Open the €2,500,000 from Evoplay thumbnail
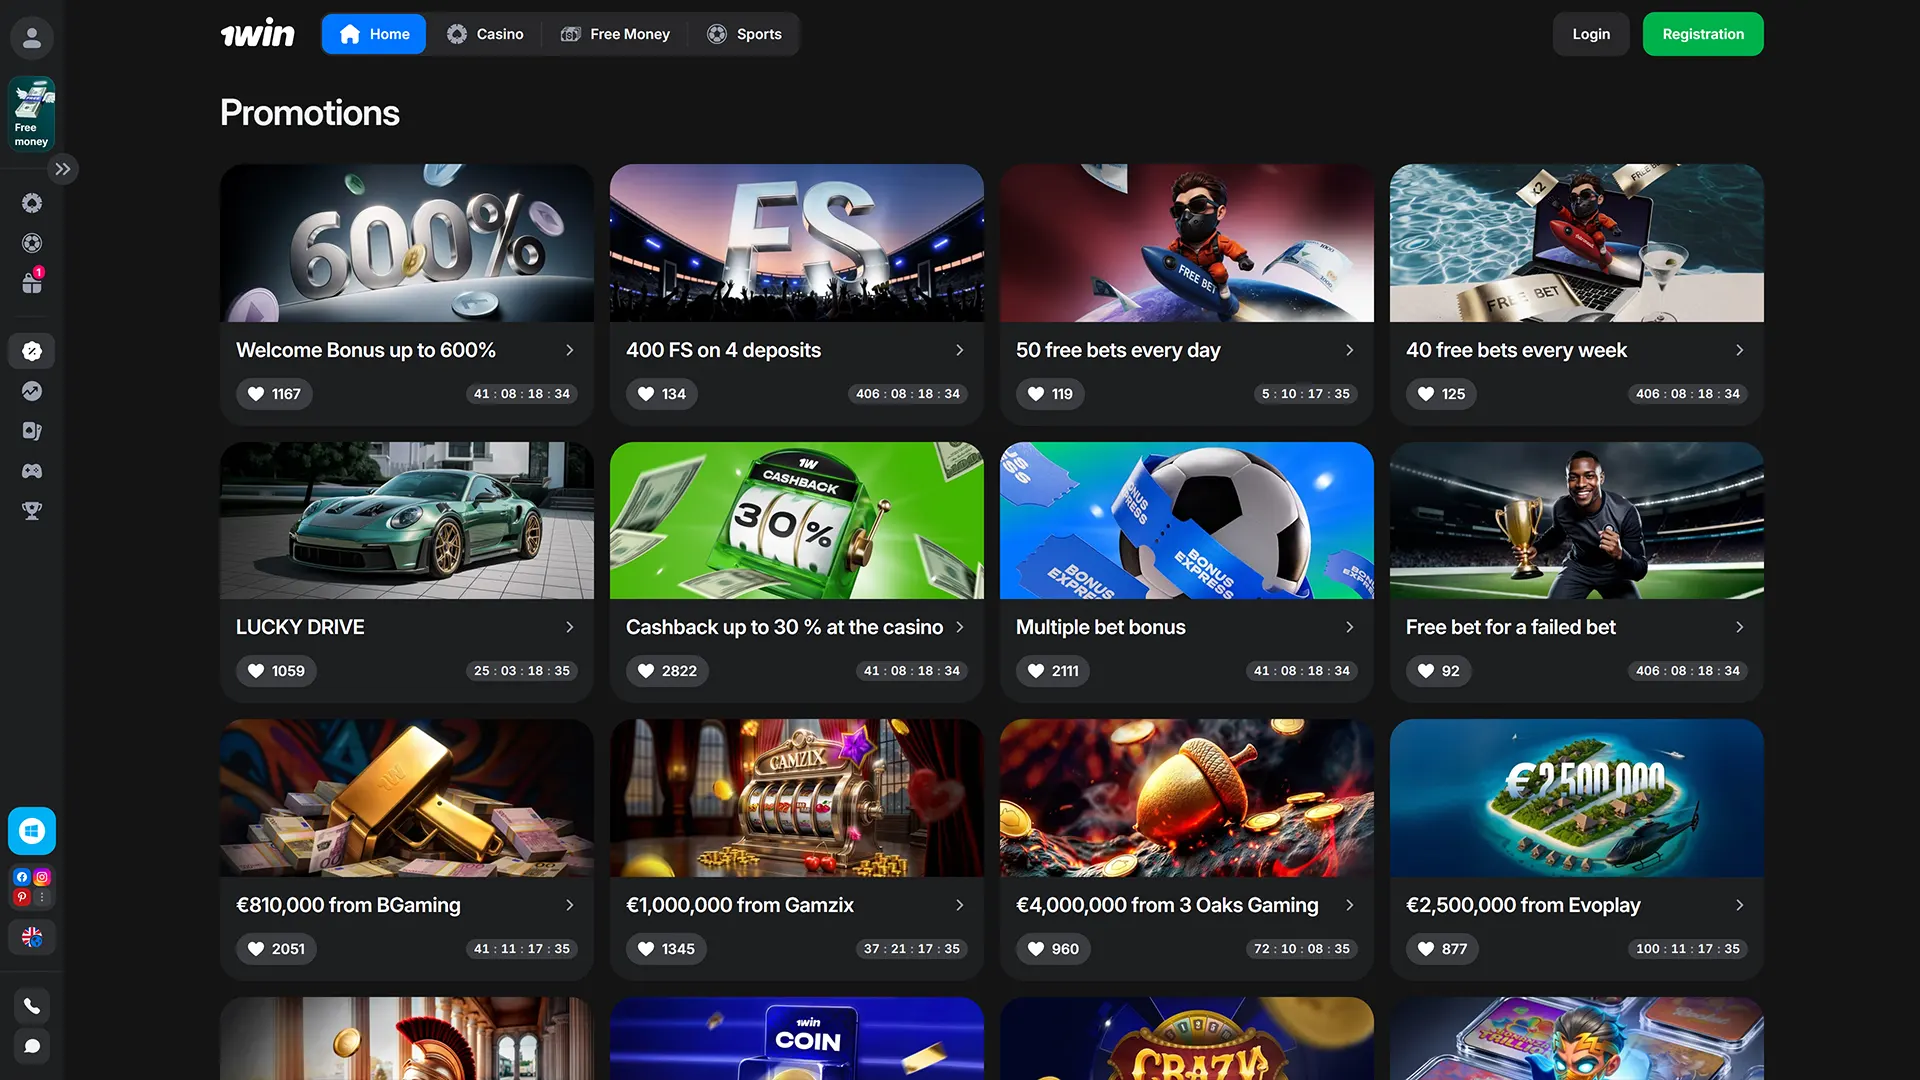Image resolution: width=1920 pixels, height=1080 pixels. click(1576, 798)
